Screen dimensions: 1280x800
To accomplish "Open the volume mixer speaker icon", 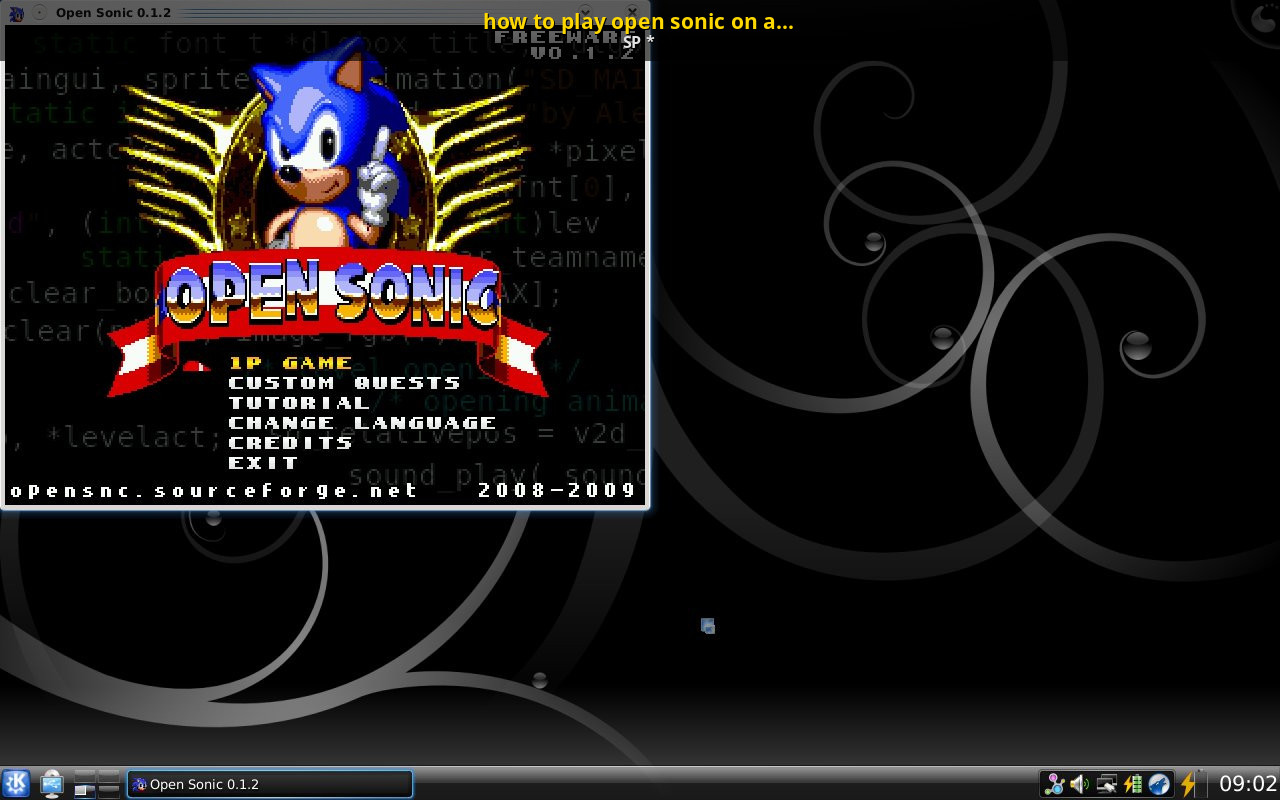I will coord(1080,784).
